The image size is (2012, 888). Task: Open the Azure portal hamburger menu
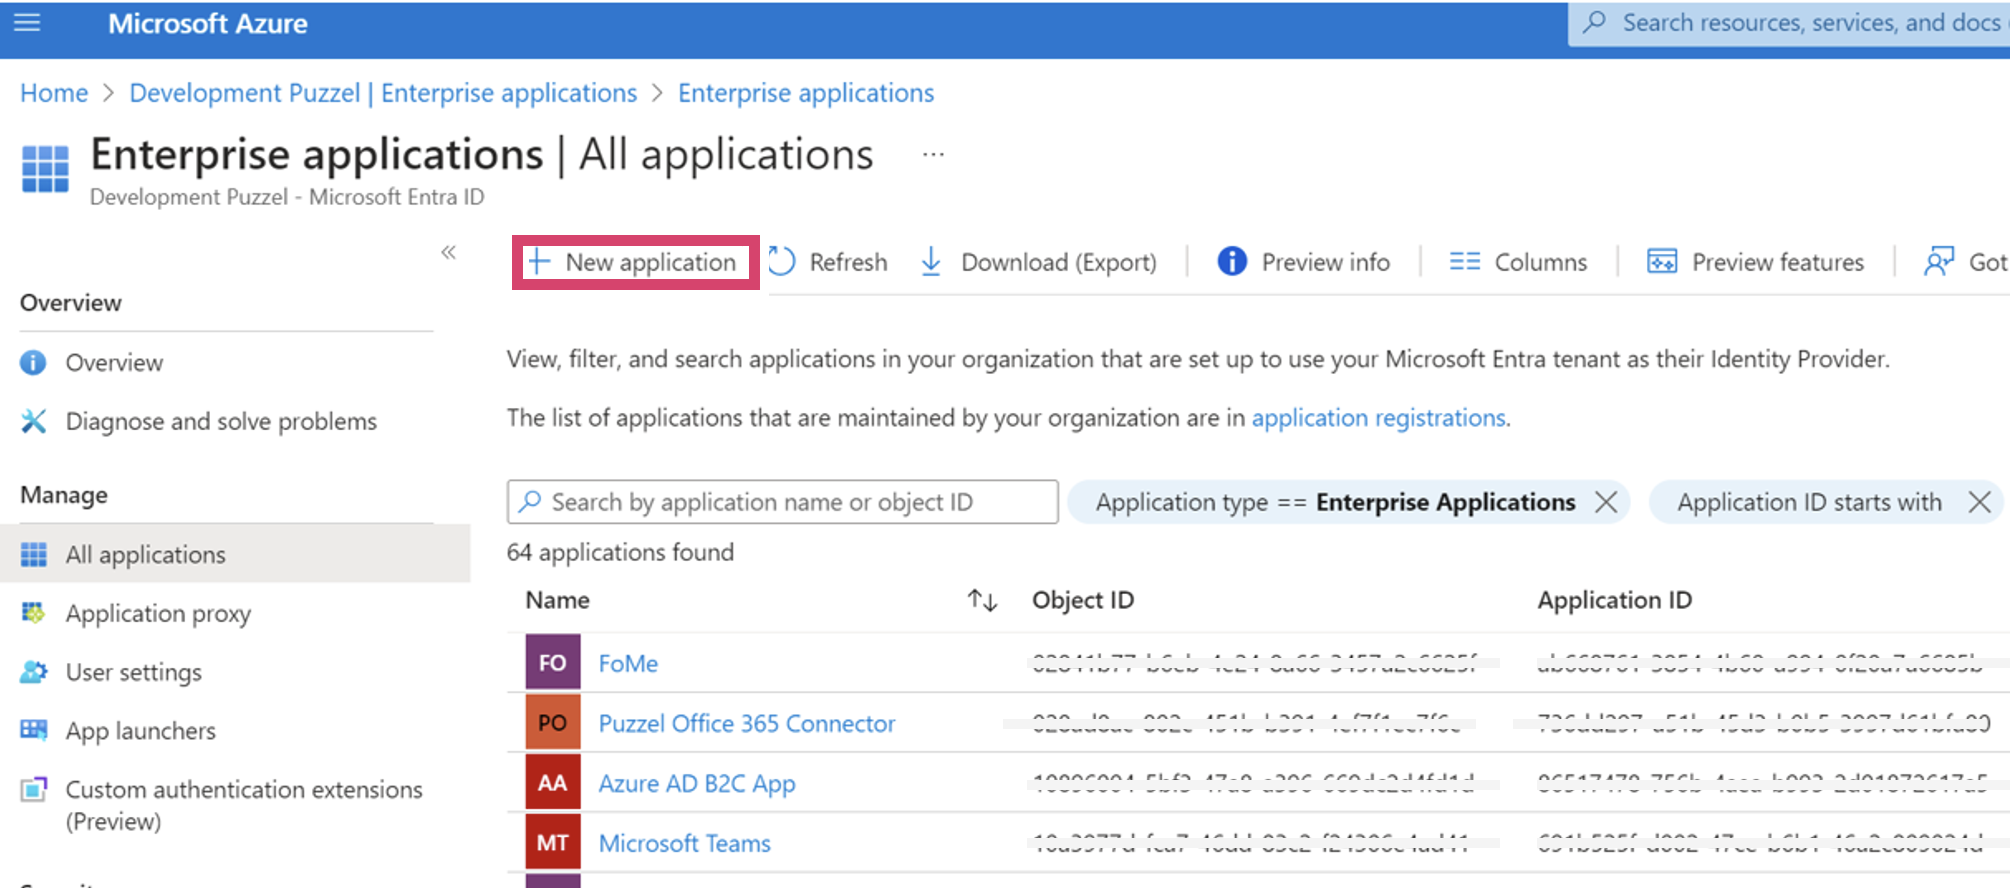pyautogui.click(x=27, y=23)
